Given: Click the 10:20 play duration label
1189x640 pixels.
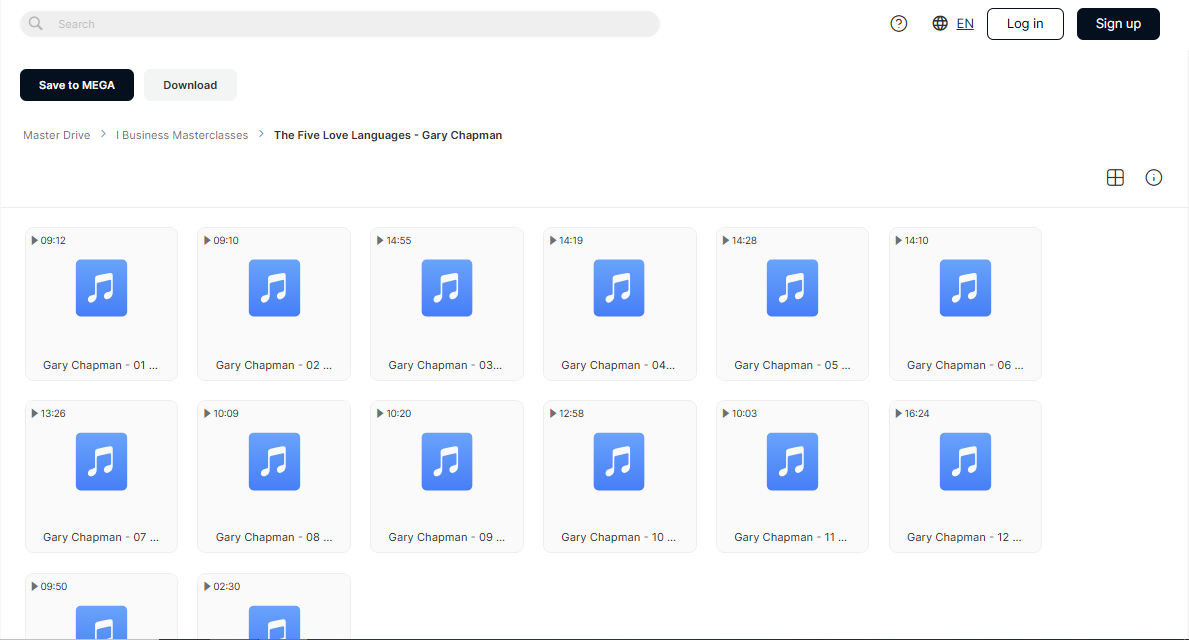Looking at the screenshot, I should tap(394, 413).
